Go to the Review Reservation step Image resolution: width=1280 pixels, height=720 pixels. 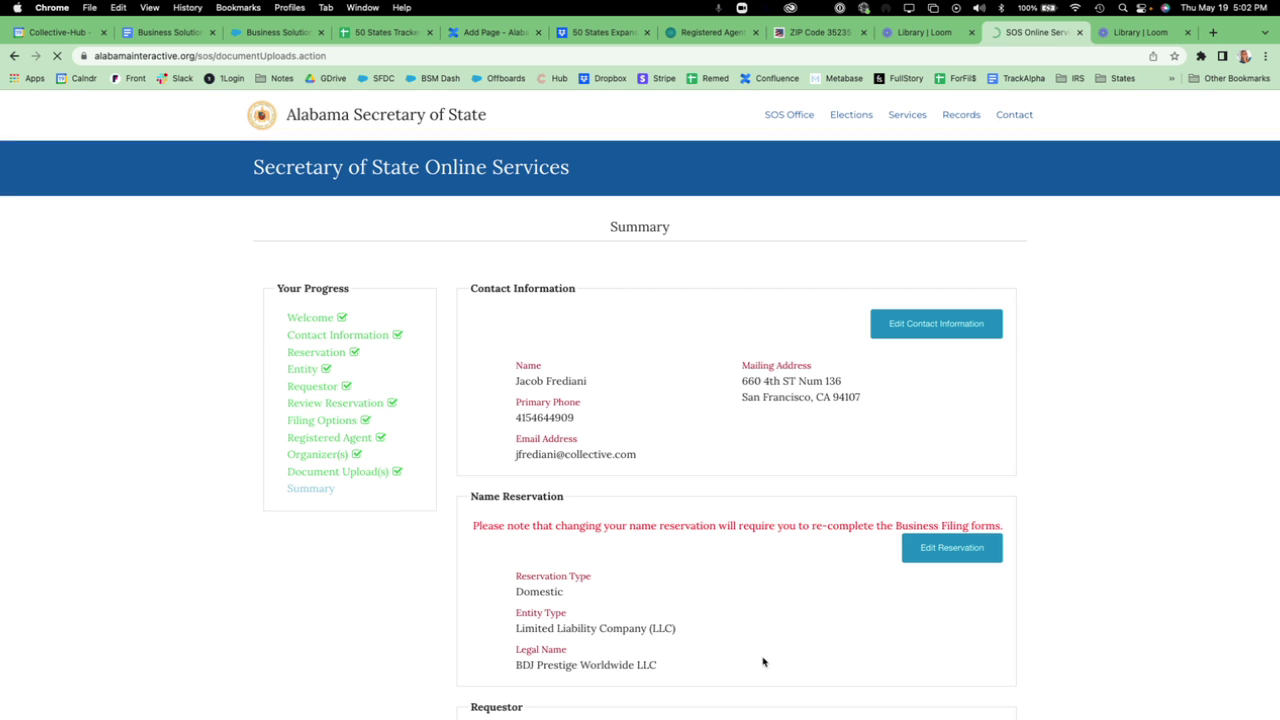(x=335, y=403)
